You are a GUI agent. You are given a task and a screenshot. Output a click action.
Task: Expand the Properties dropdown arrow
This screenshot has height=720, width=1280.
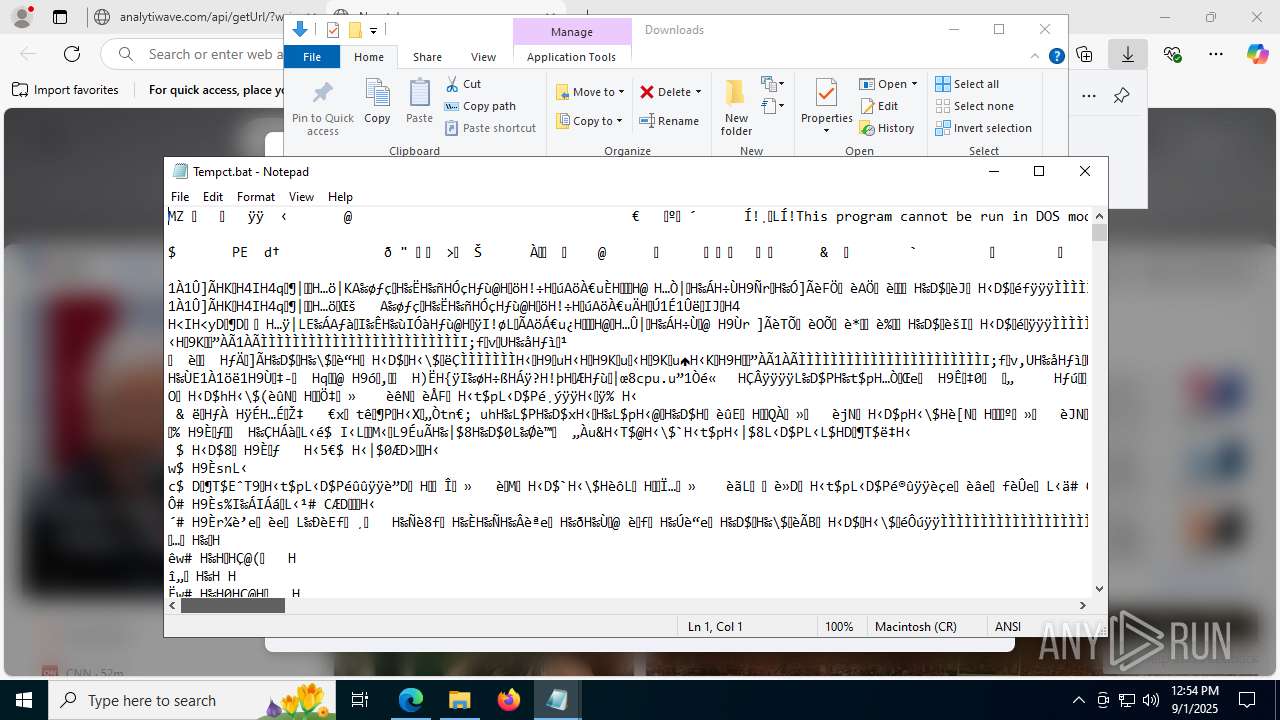point(826,131)
